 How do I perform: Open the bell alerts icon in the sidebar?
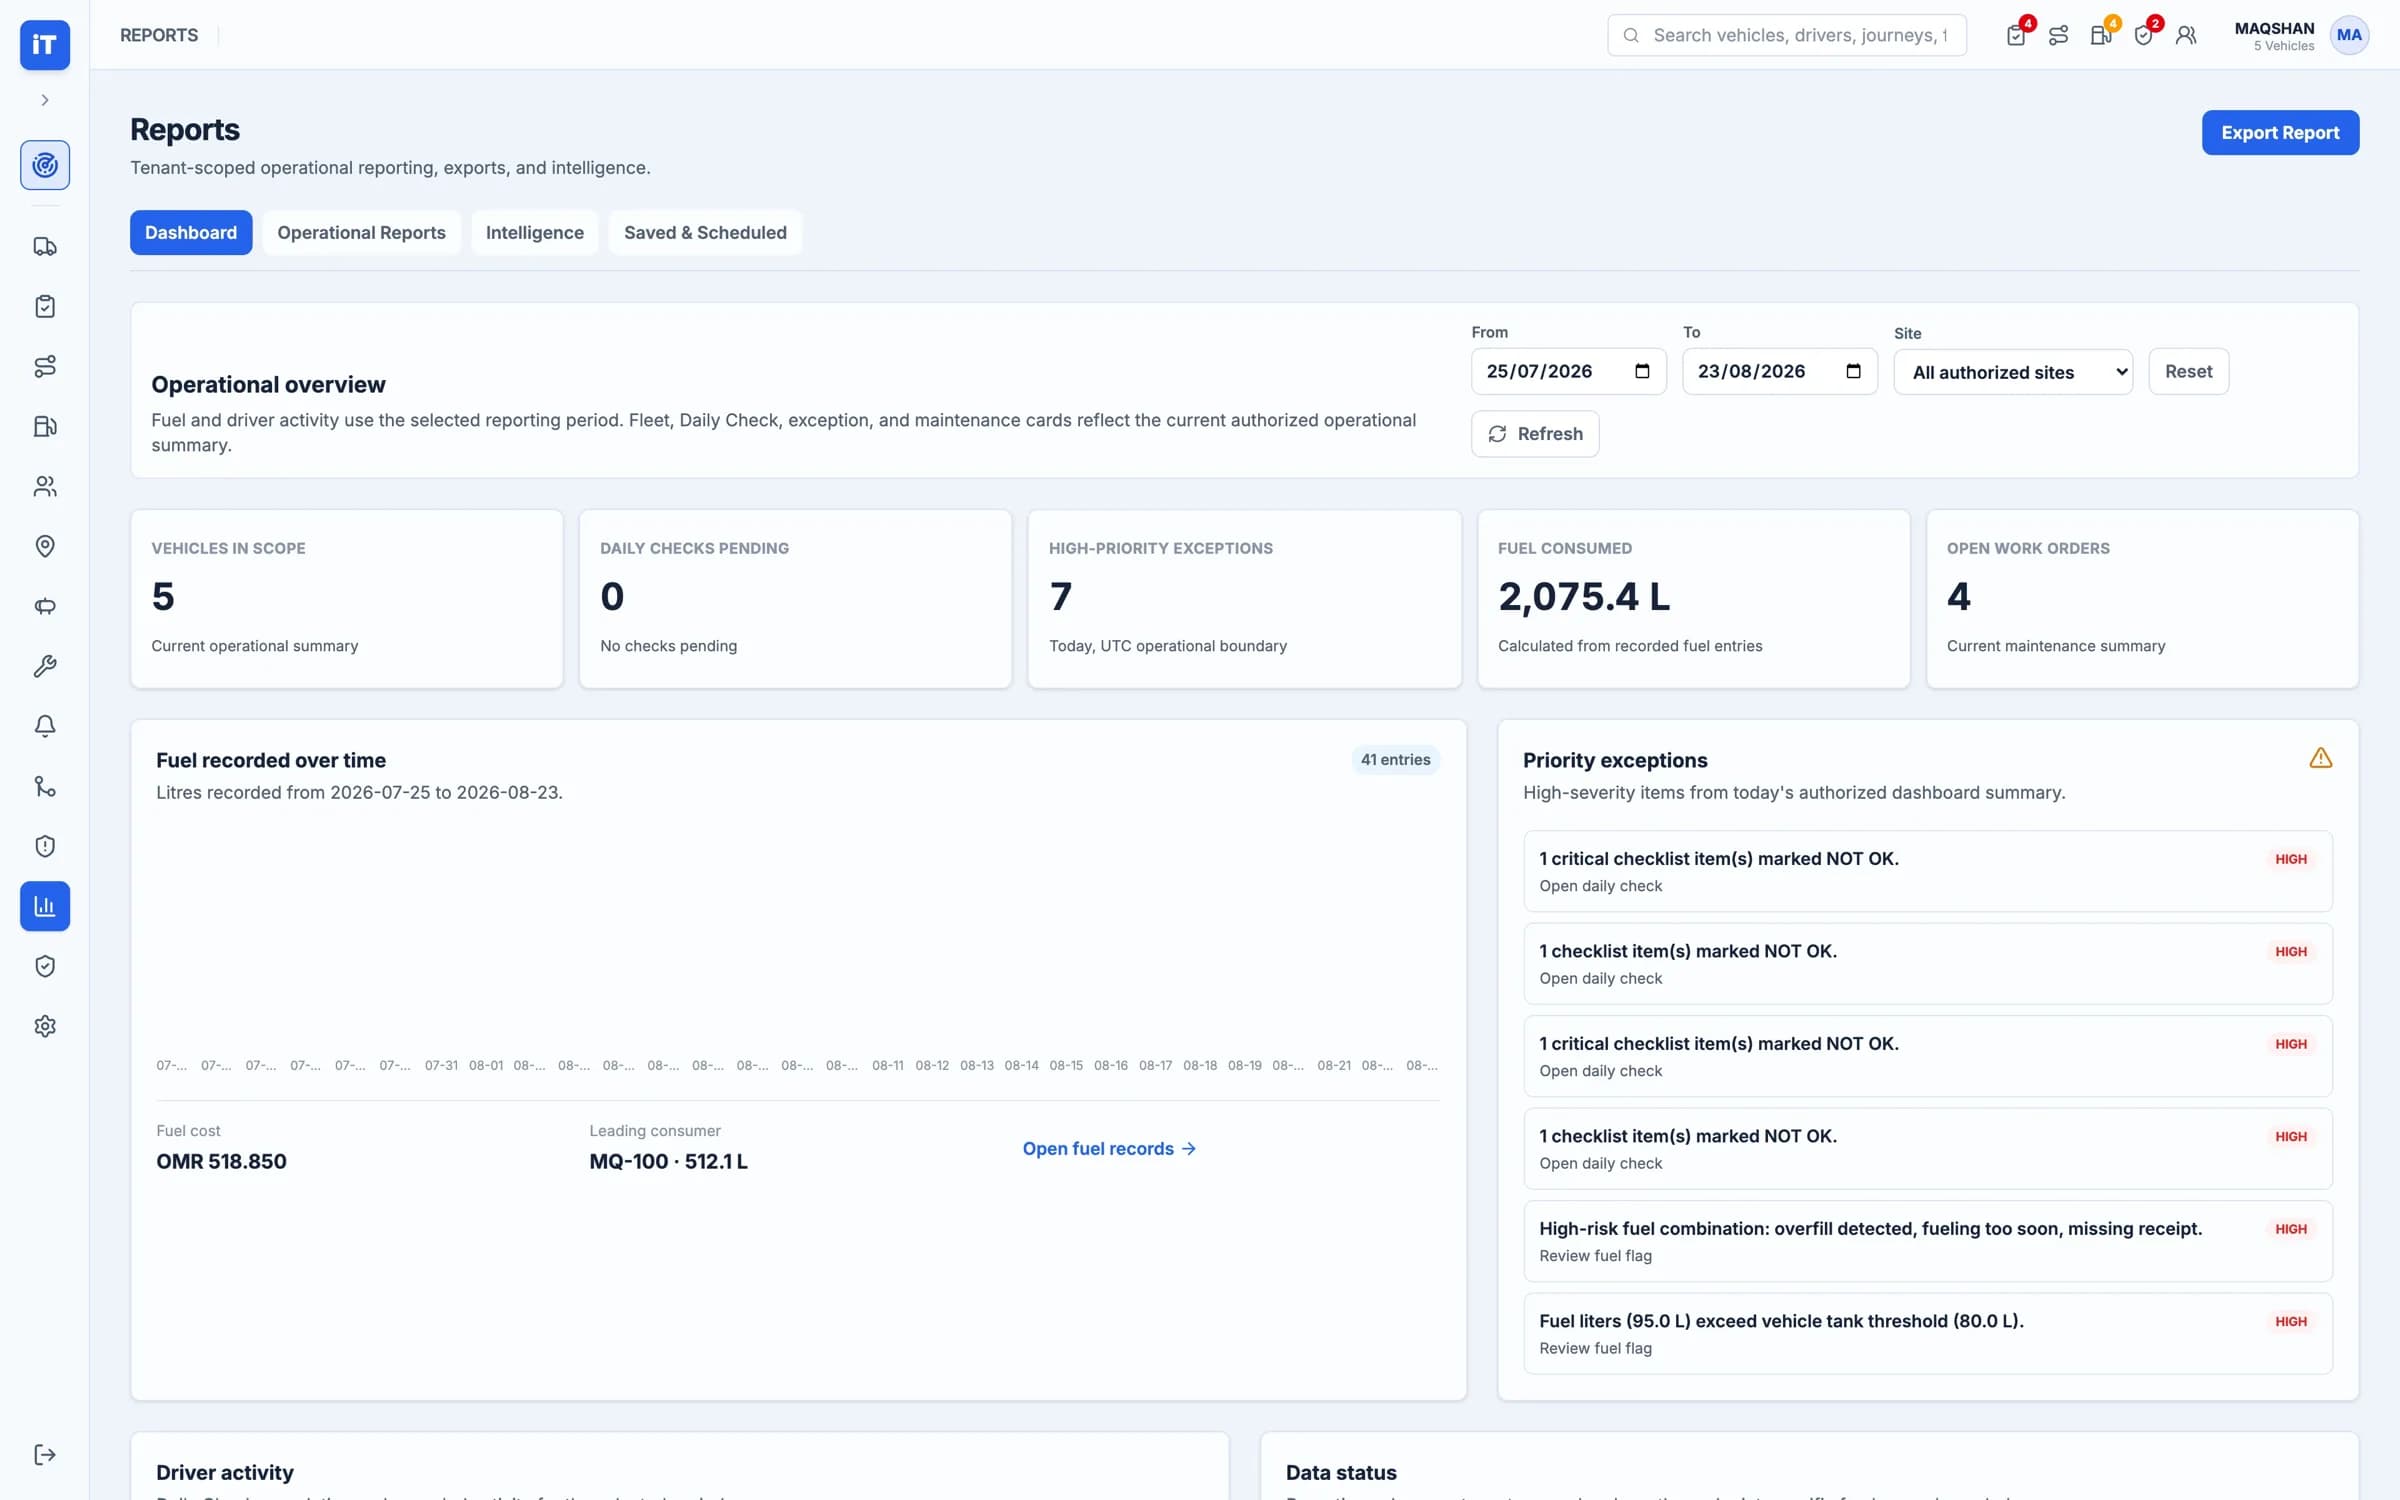tap(45, 726)
